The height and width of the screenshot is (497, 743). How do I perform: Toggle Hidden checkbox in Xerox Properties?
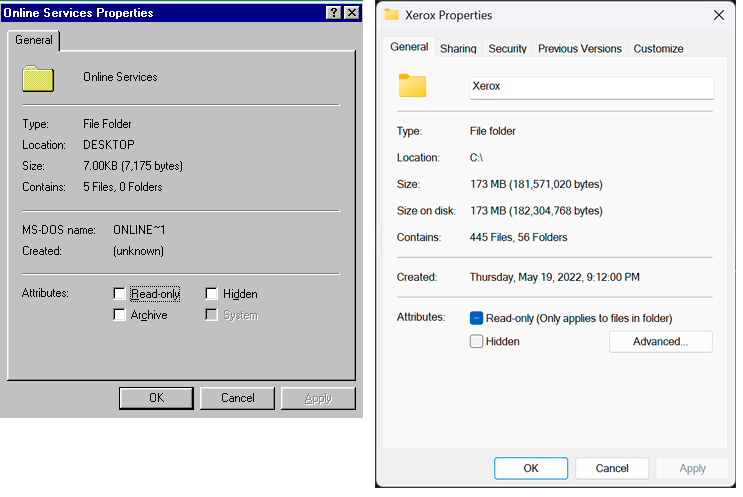point(476,341)
